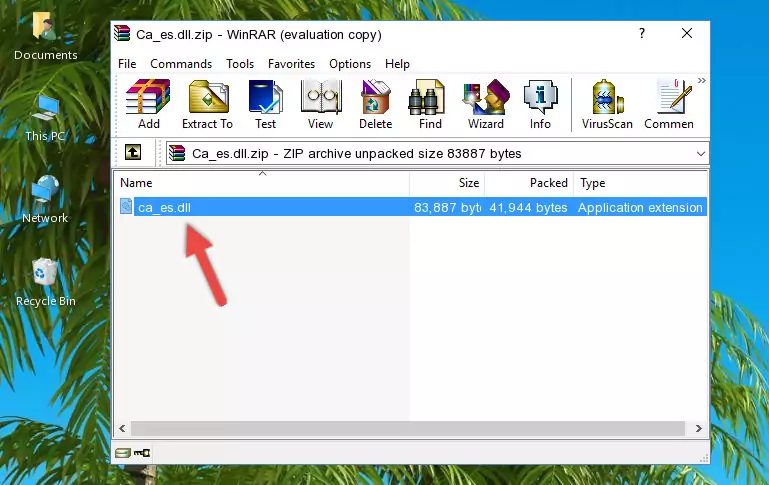The height and width of the screenshot is (485, 769).
Task: Select the ca_es.dll file row
Action: coord(411,207)
